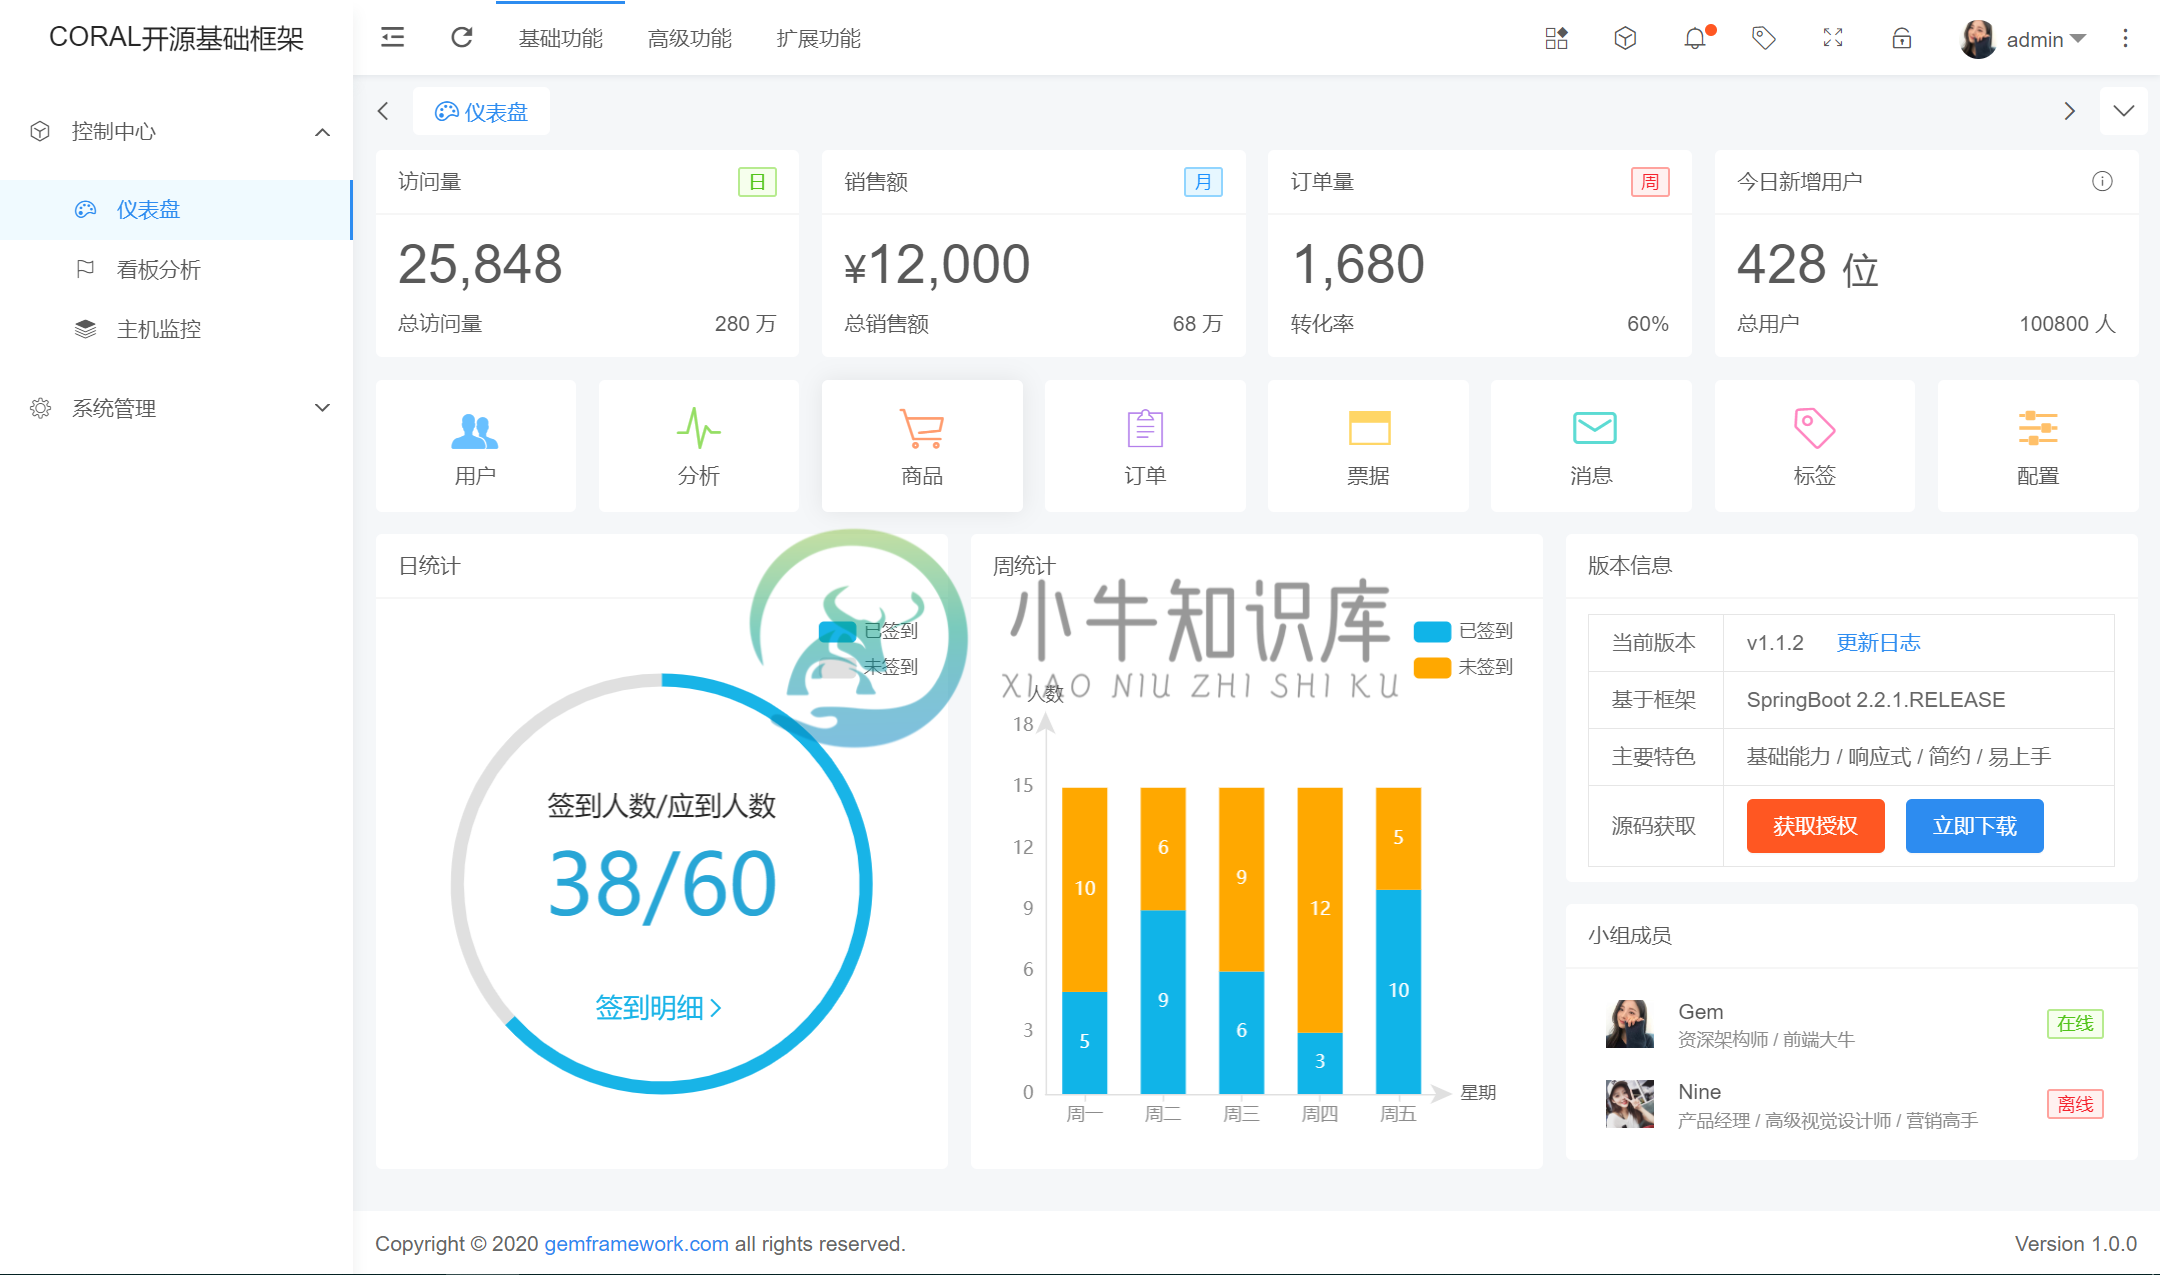Click the 消息 envelope icon
Image resolution: width=2160 pixels, height=1275 pixels.
click(x=1594, y=428)
